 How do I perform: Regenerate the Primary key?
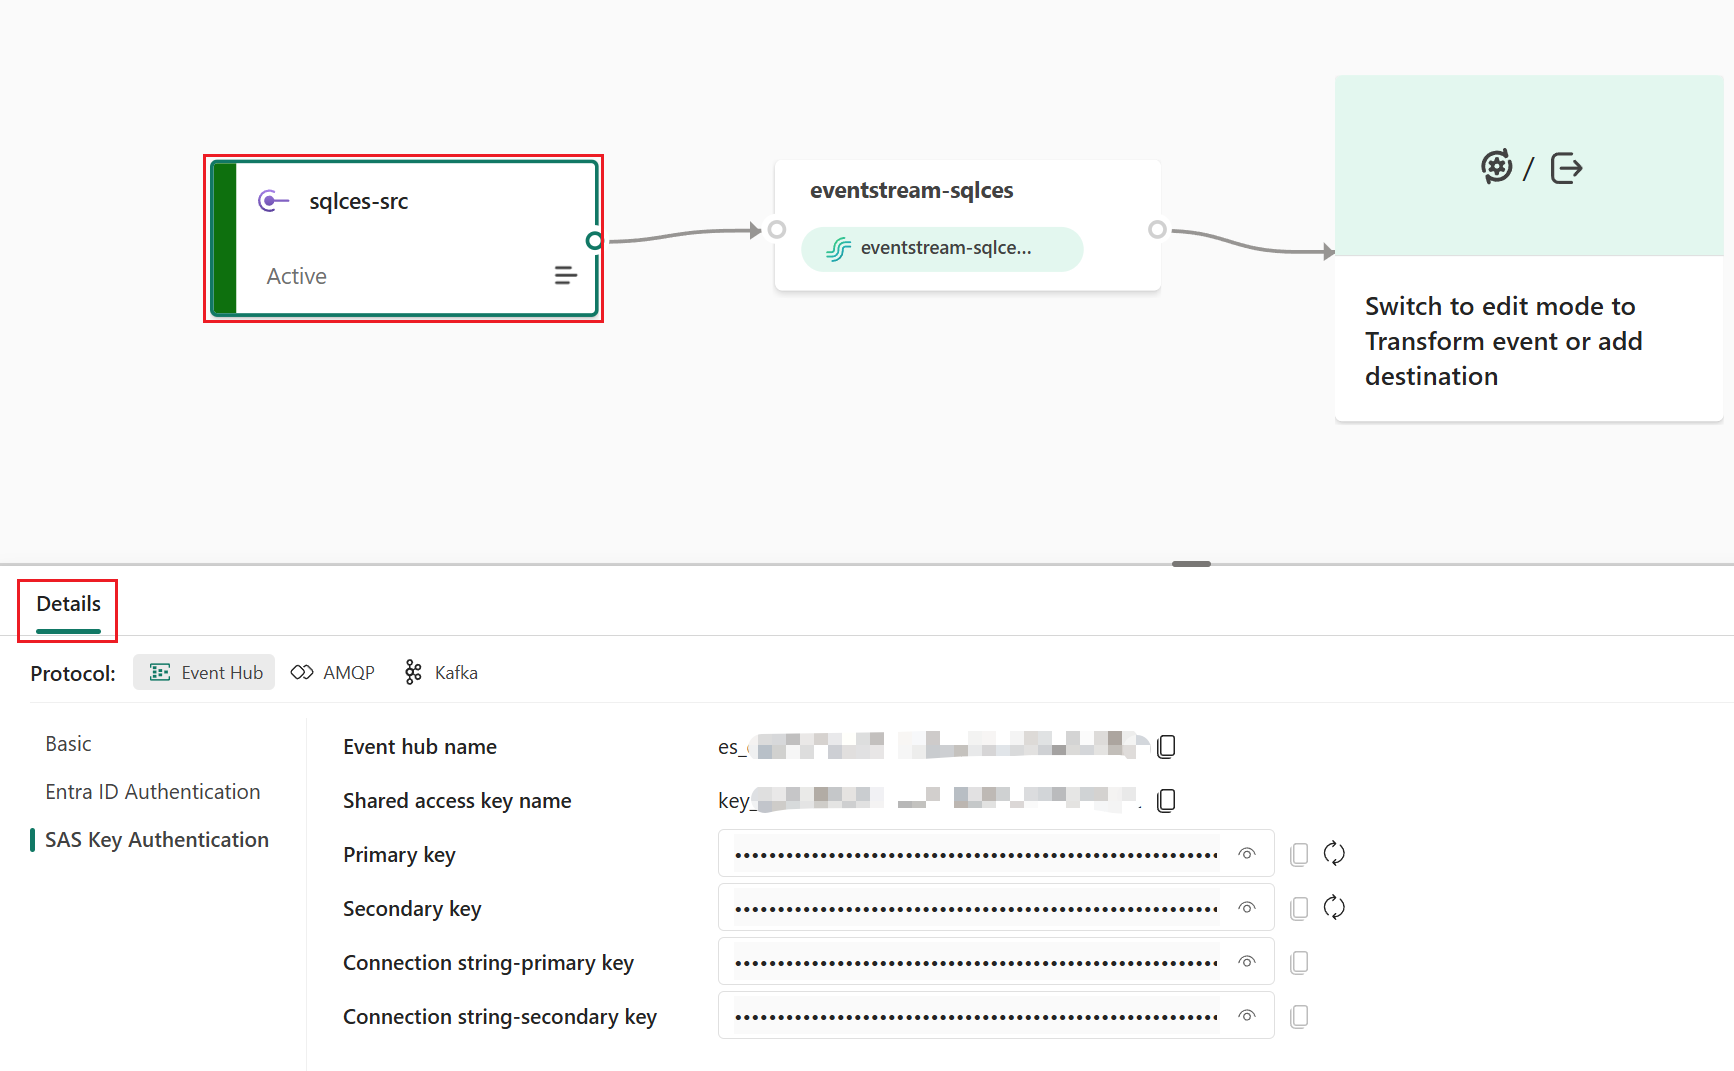(1335, 853)
